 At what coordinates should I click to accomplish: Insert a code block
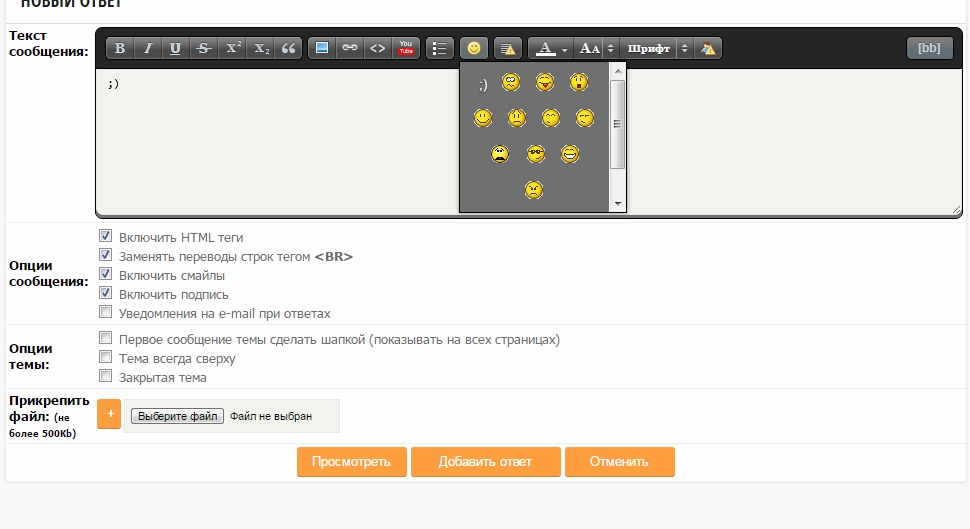tap(377, 48)
